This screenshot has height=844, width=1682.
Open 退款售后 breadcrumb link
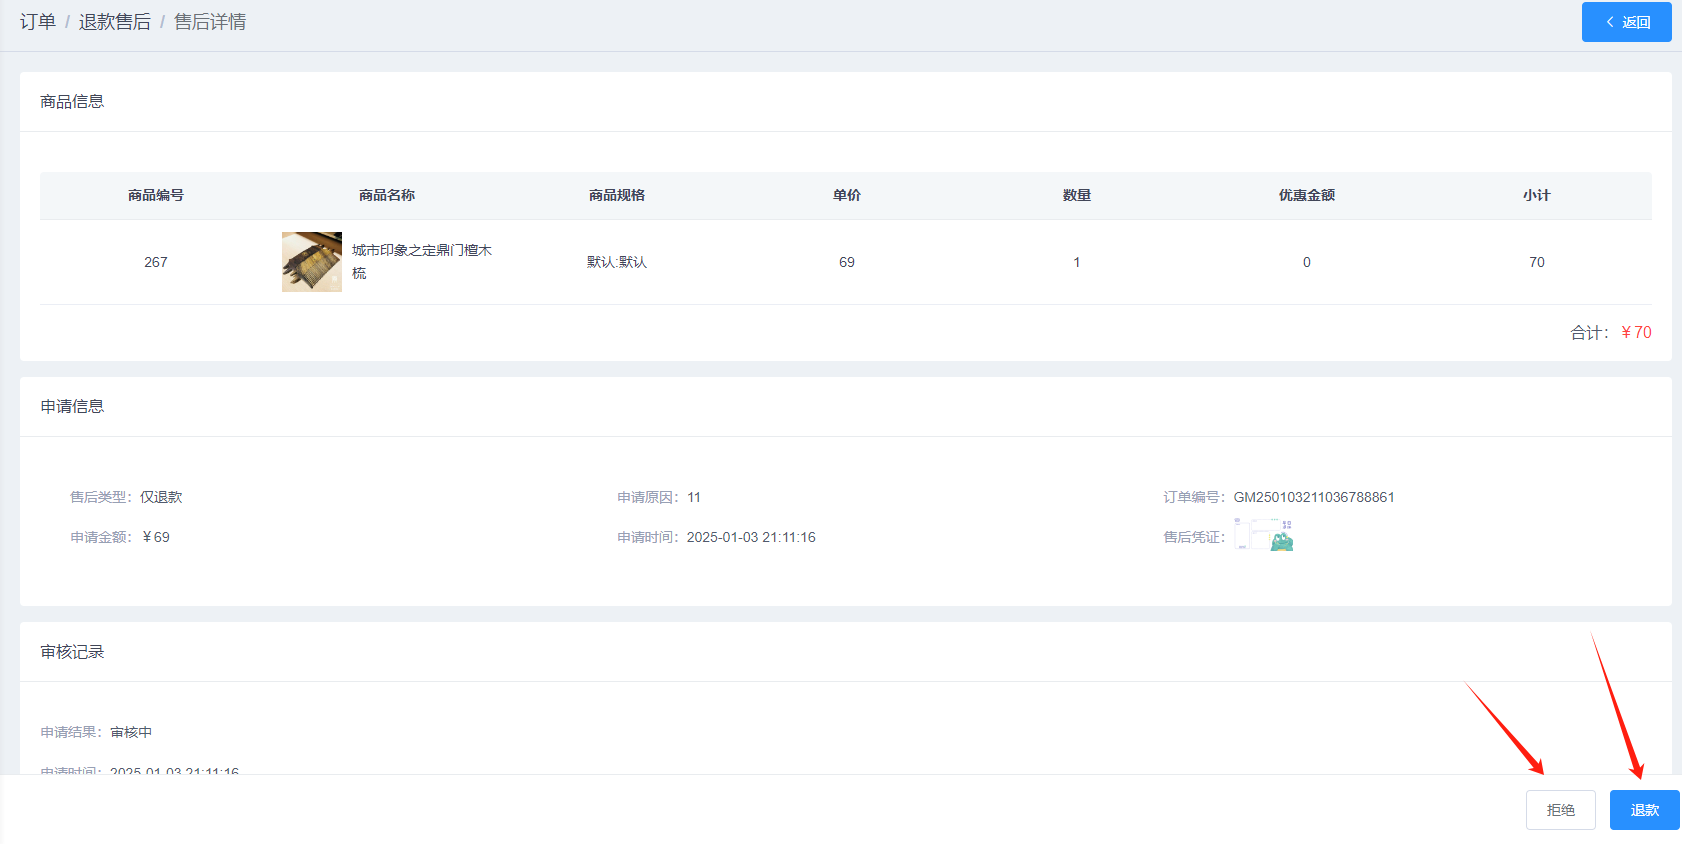pos(114,22)
